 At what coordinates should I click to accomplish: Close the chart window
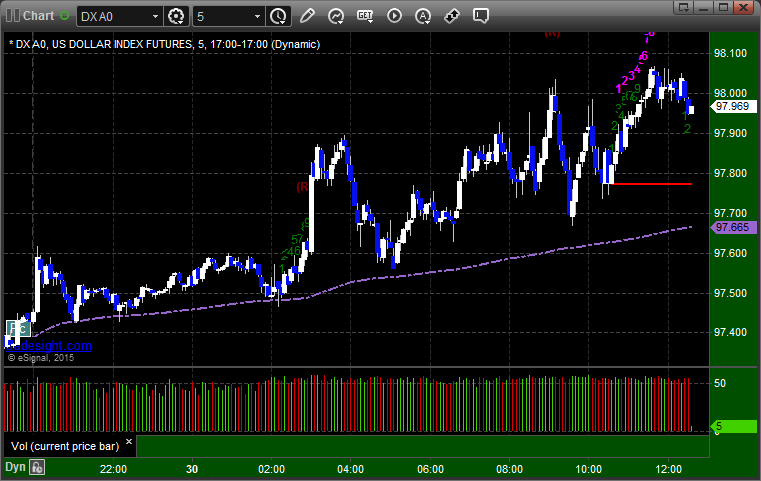tap(744, 7)
